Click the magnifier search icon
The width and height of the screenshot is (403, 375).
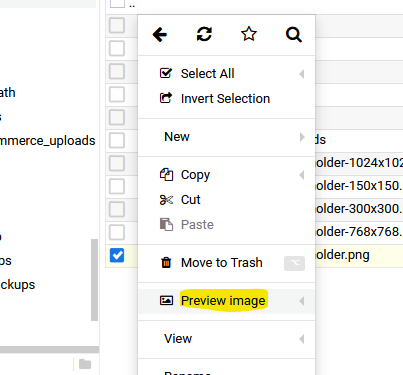click(294, 35)
